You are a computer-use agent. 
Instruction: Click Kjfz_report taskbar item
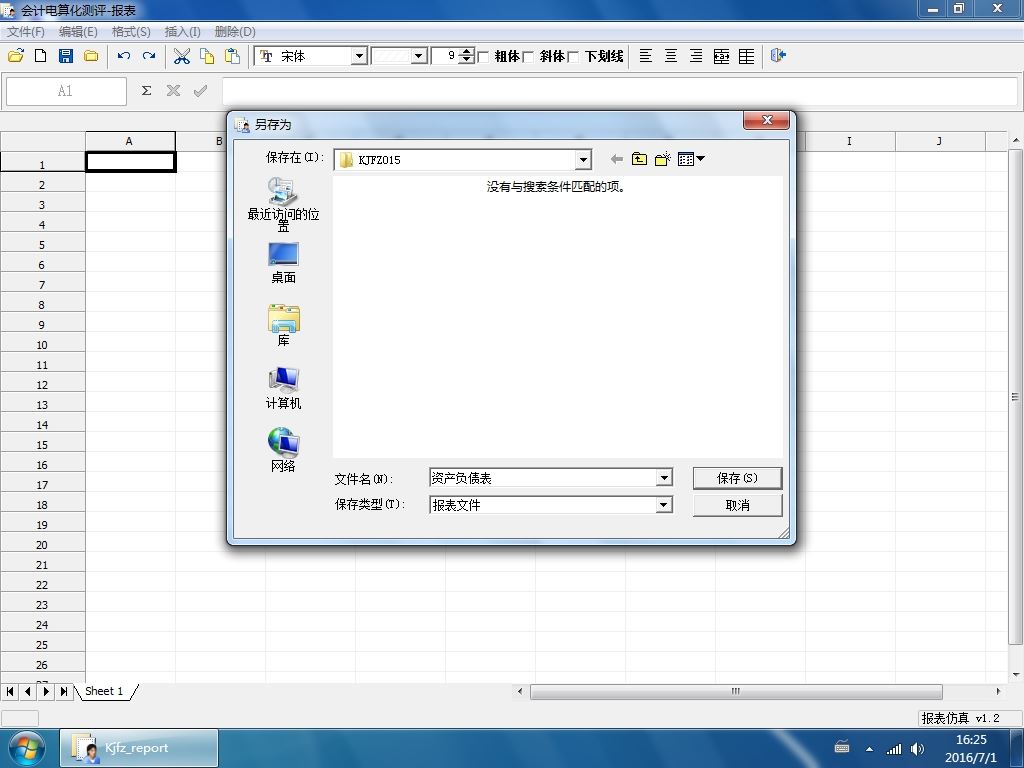138,748
